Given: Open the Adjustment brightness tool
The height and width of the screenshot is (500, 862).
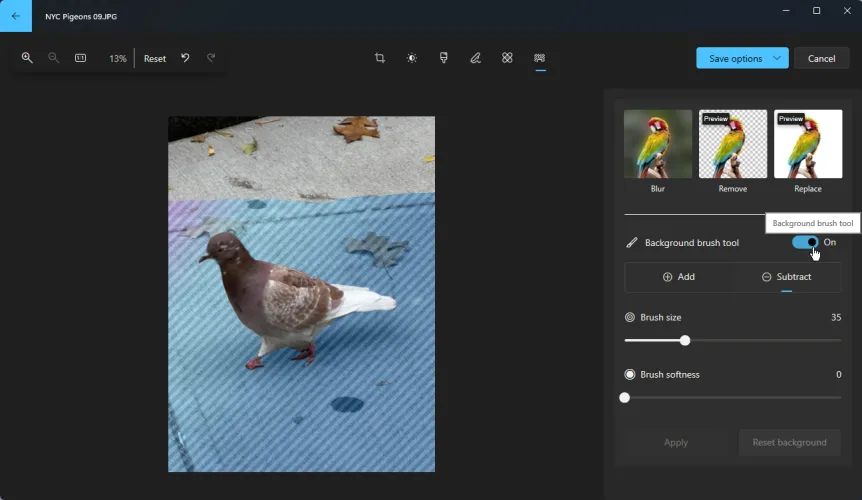Looking at the screenshot, I should 412,58.
